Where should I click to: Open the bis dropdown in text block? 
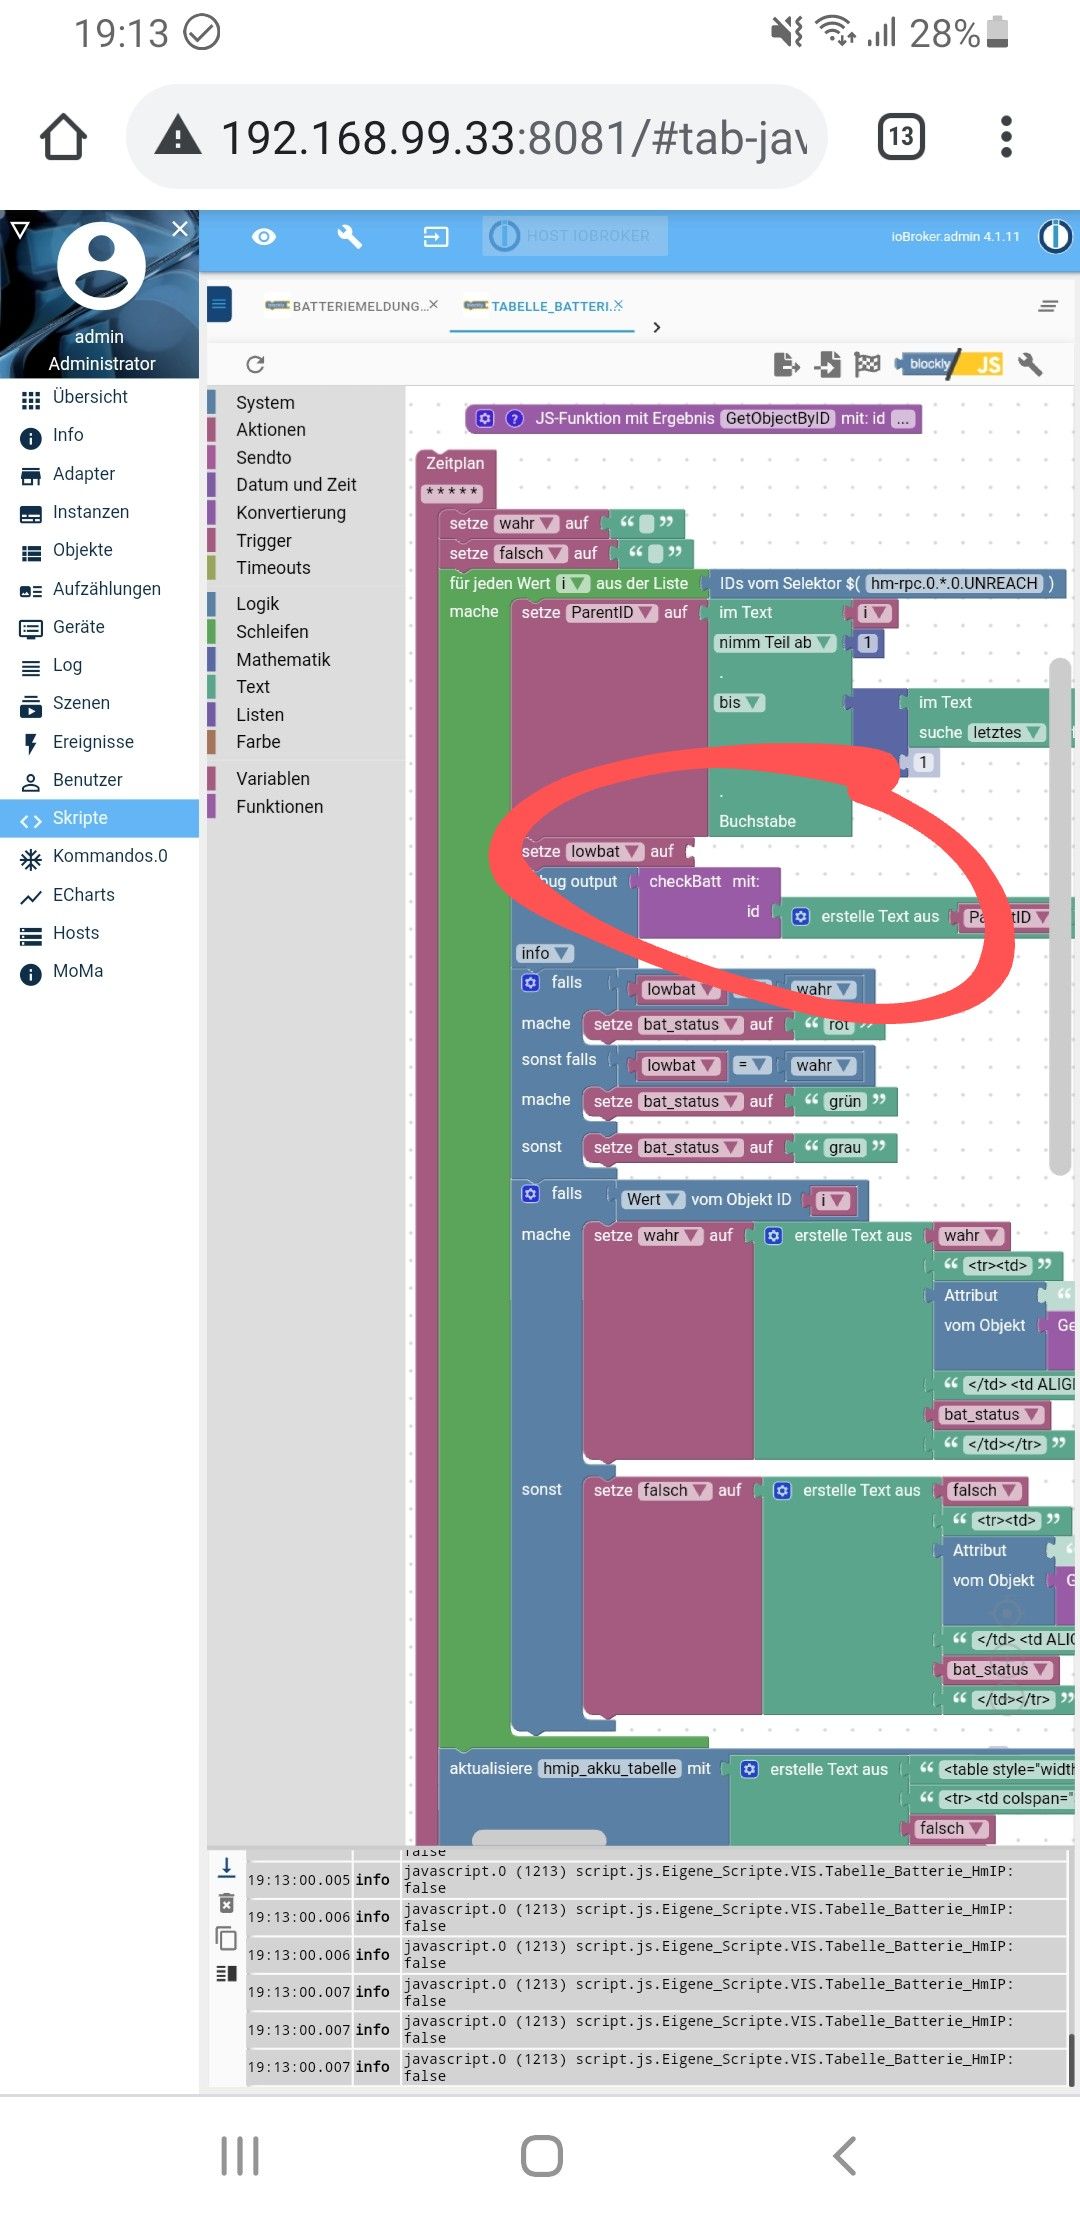click(739, 702)
